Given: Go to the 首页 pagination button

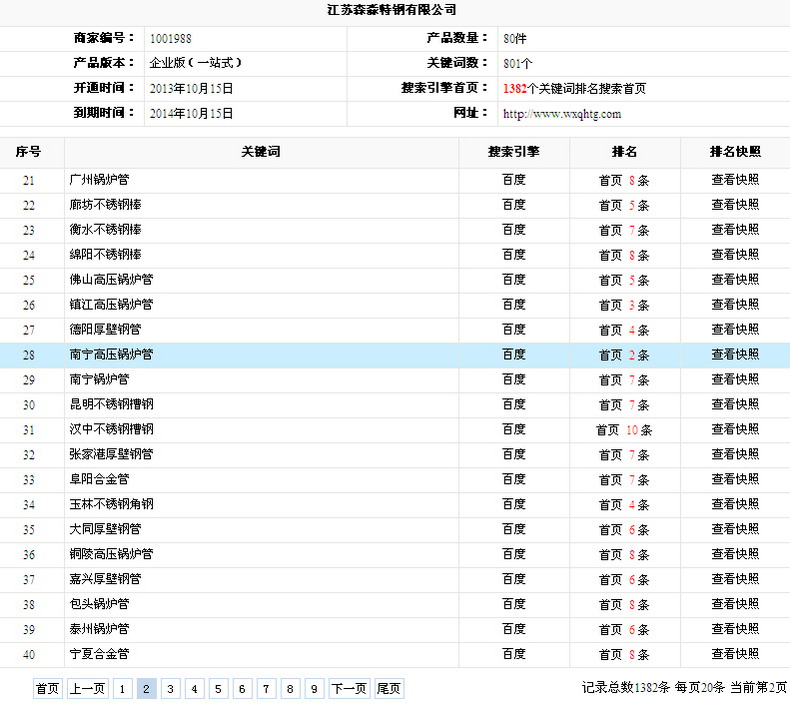Looking at the screenshot, I should coord(48,688).
